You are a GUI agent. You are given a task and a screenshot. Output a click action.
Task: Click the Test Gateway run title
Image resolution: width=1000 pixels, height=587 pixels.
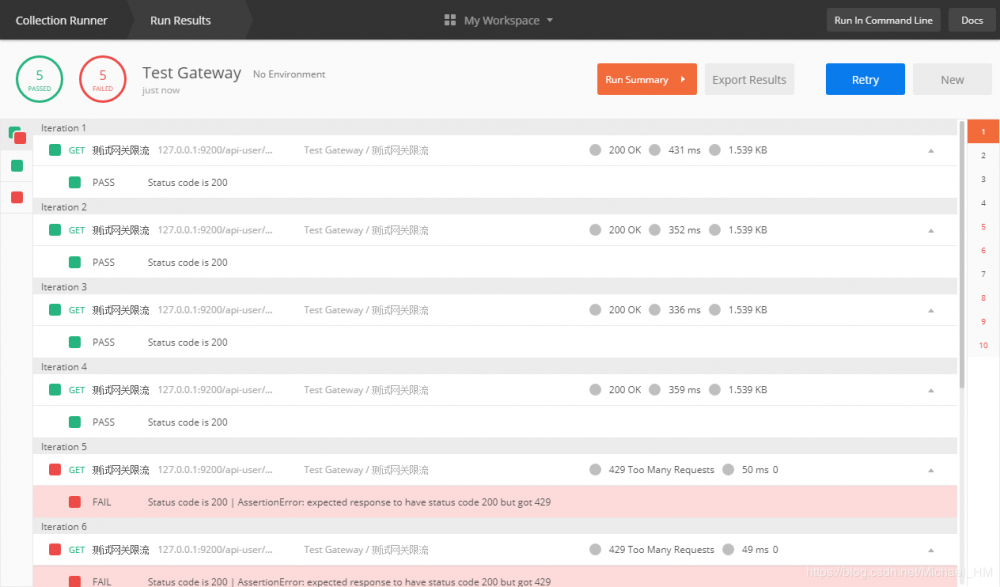(x=191, y=73)
